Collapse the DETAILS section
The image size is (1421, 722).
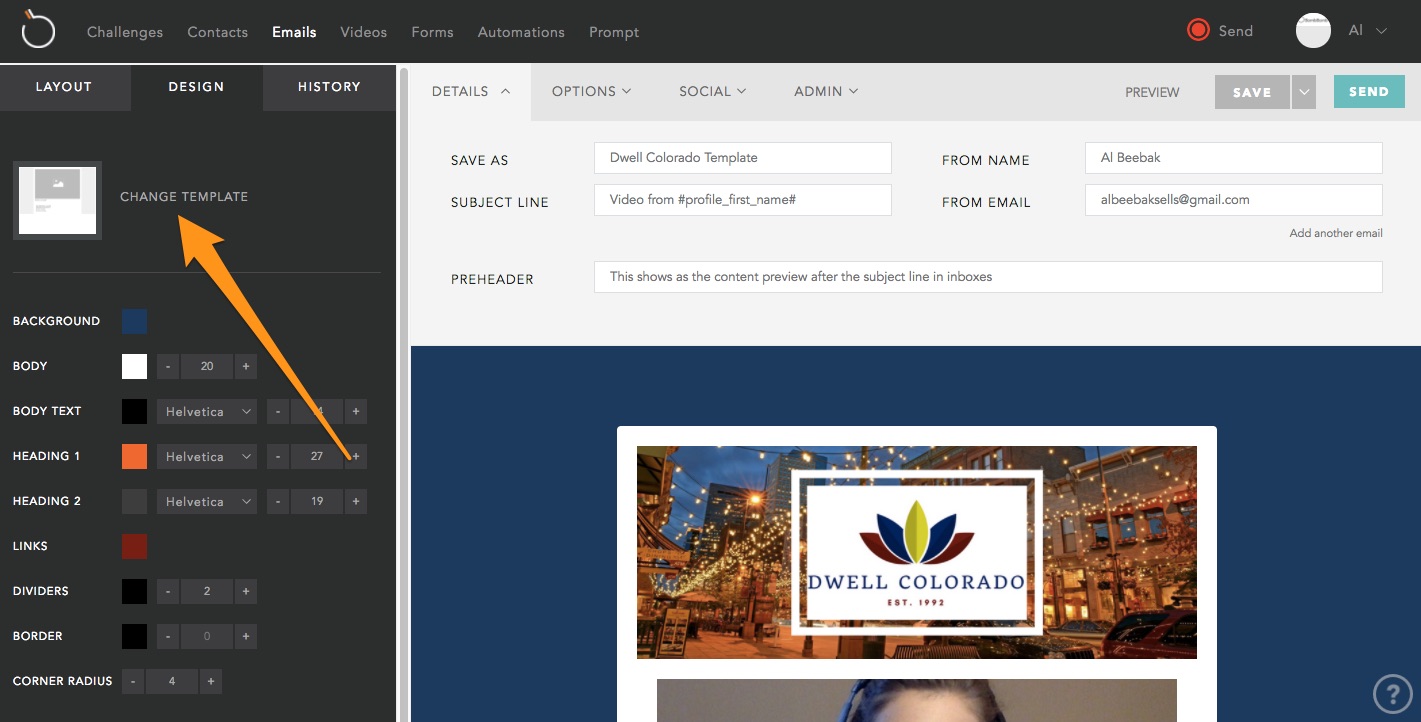pos(471,91)
